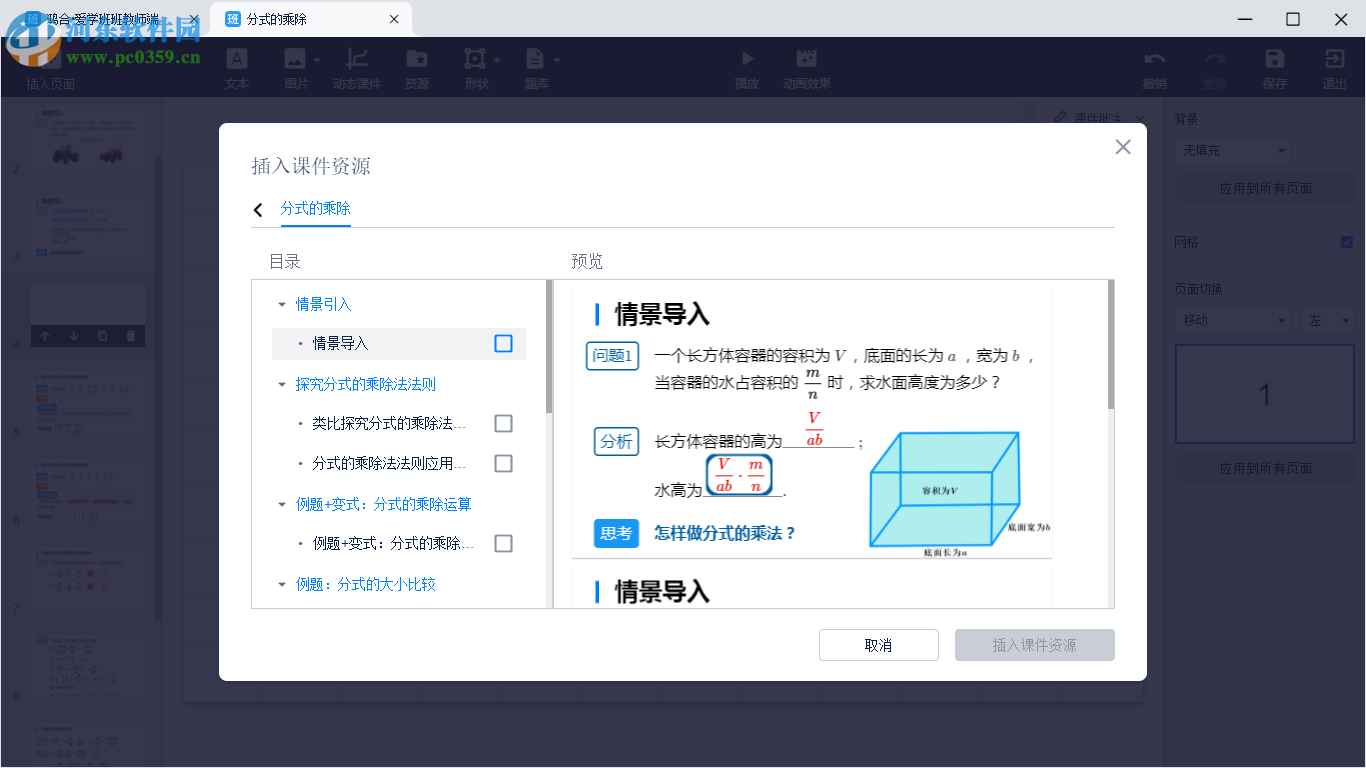Check the 类比探究分式的乘除法 item
This screenshot has width=1366, height=768.
pyautogui.click(x=503, y=423)
